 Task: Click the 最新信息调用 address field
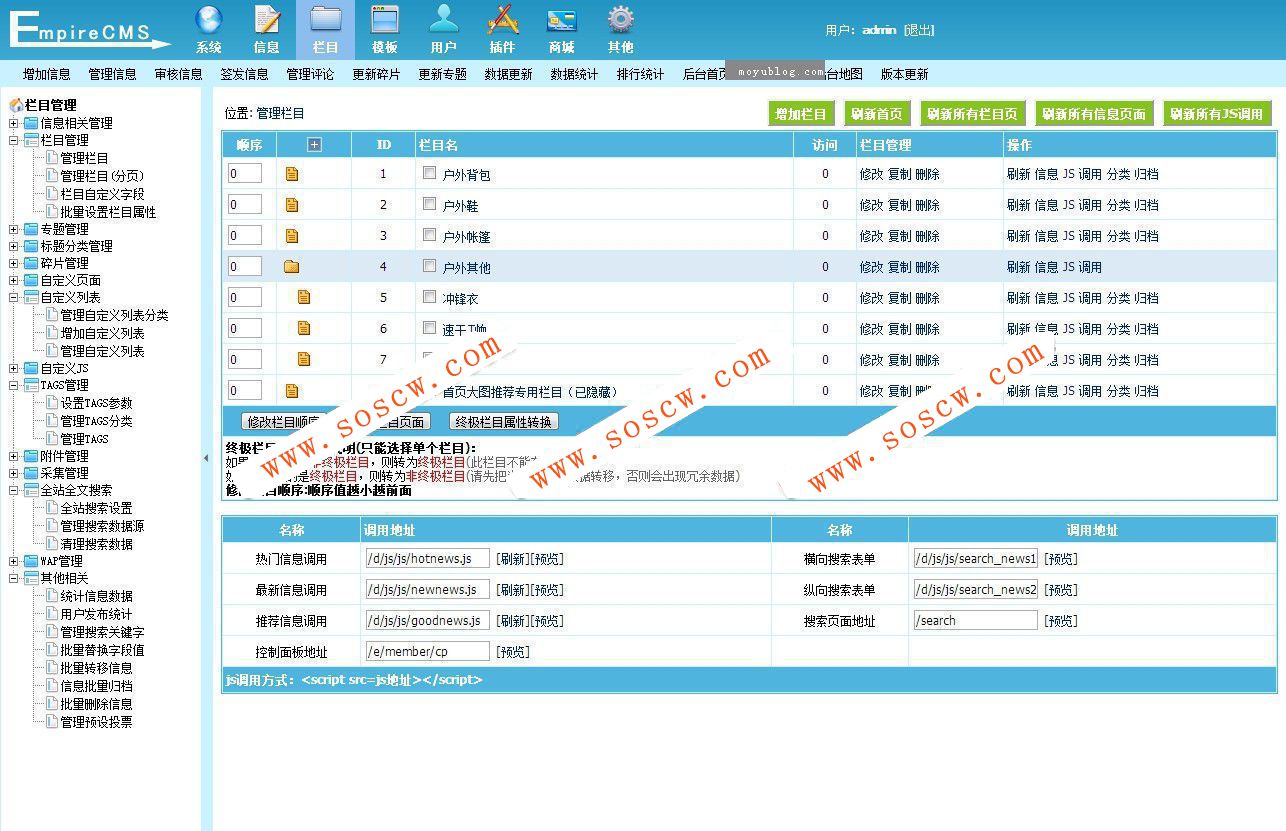pos(427,589)
